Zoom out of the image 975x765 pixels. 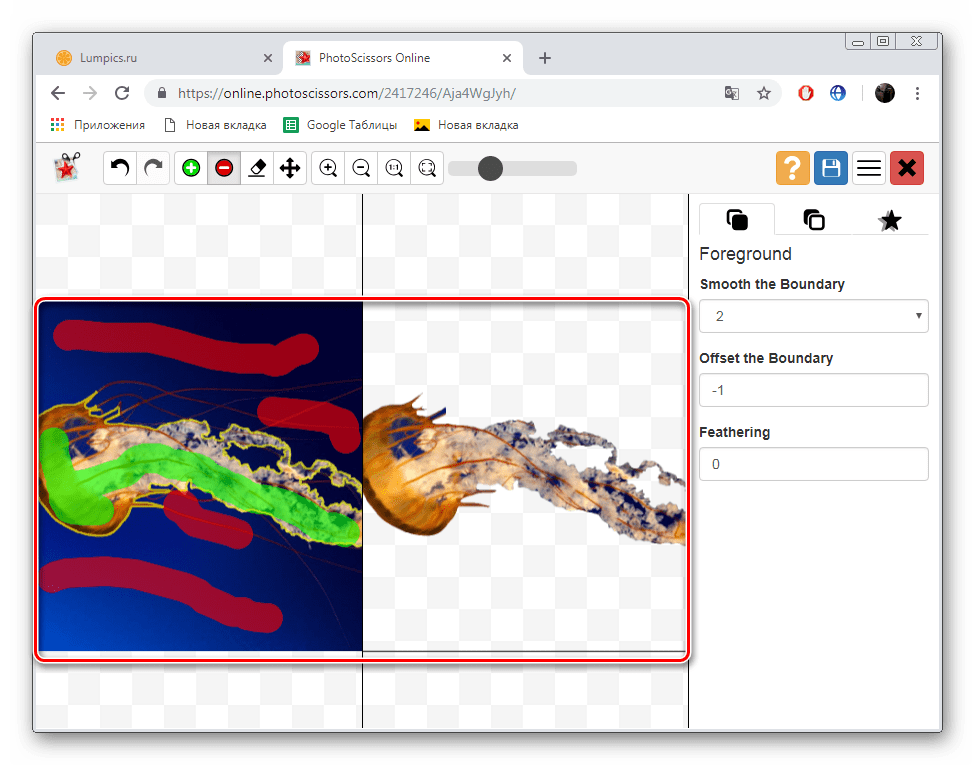(x=361, y=168)
